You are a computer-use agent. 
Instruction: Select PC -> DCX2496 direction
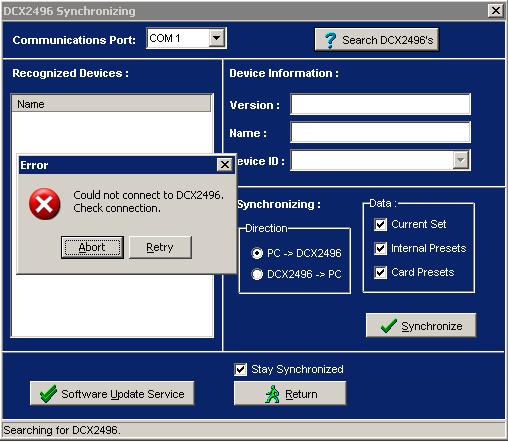[257, 253]
